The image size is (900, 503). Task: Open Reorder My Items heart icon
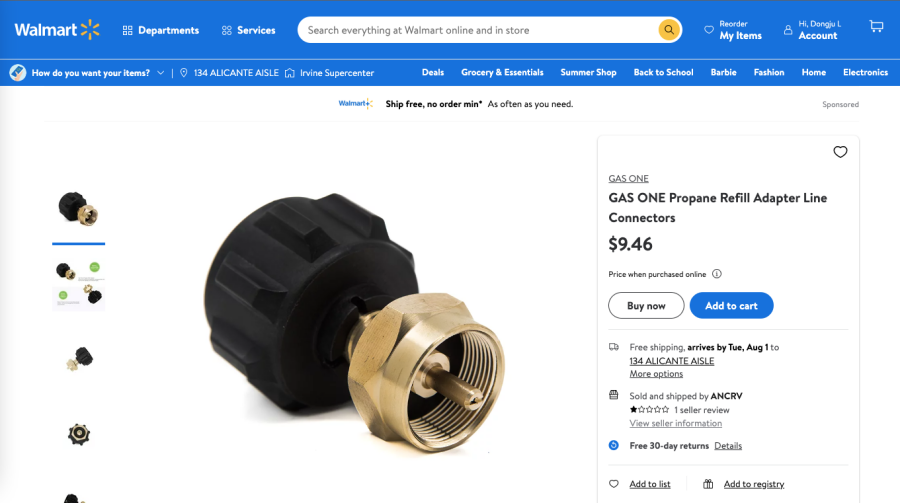point(709,30)
